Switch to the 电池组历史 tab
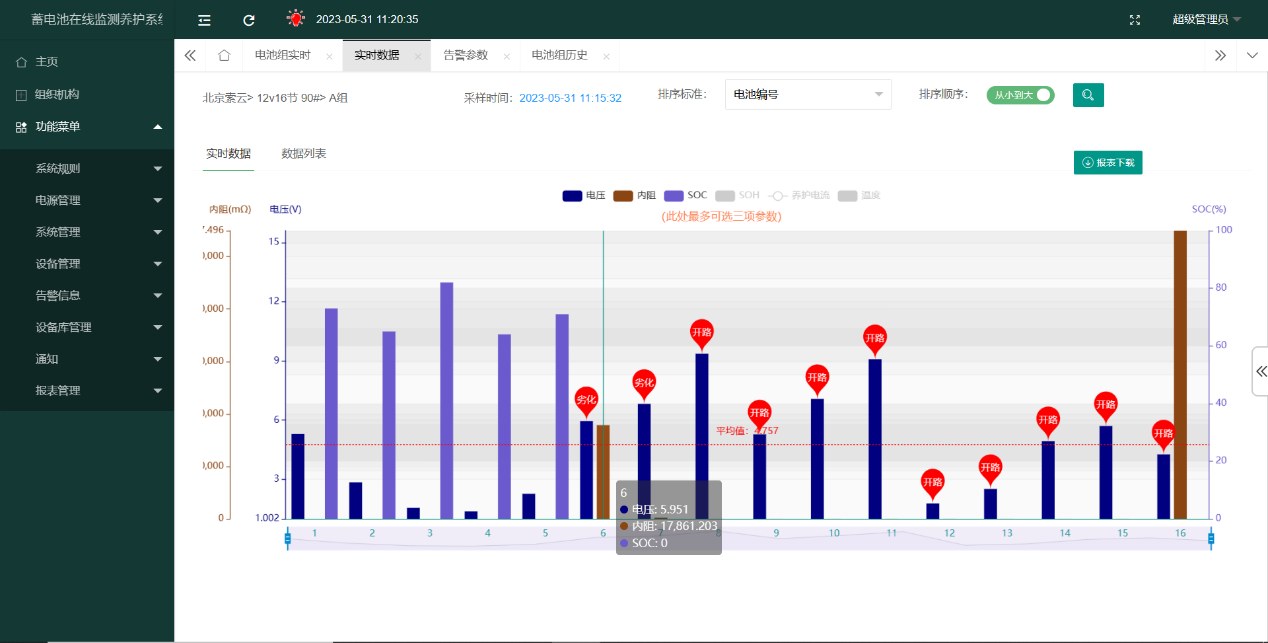The height and width of the screenshot is (643, 1268). 560,56
